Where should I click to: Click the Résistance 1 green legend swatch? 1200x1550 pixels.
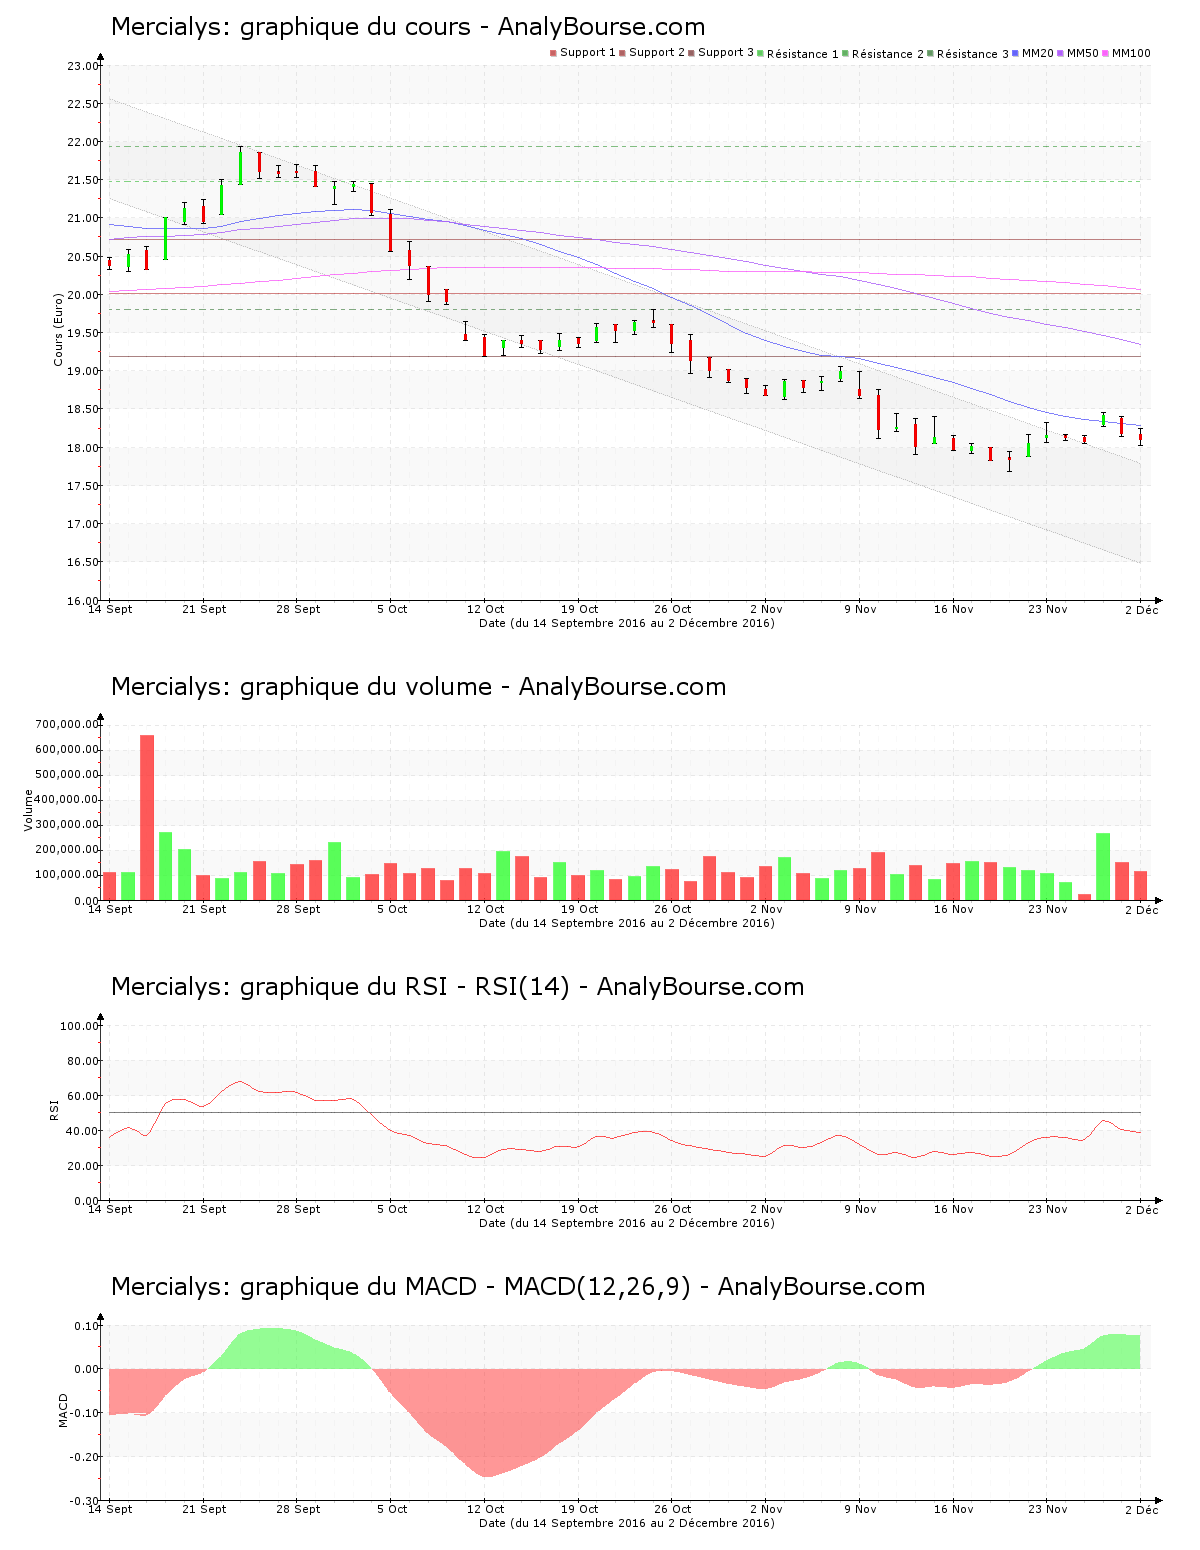tap(761, 53)
